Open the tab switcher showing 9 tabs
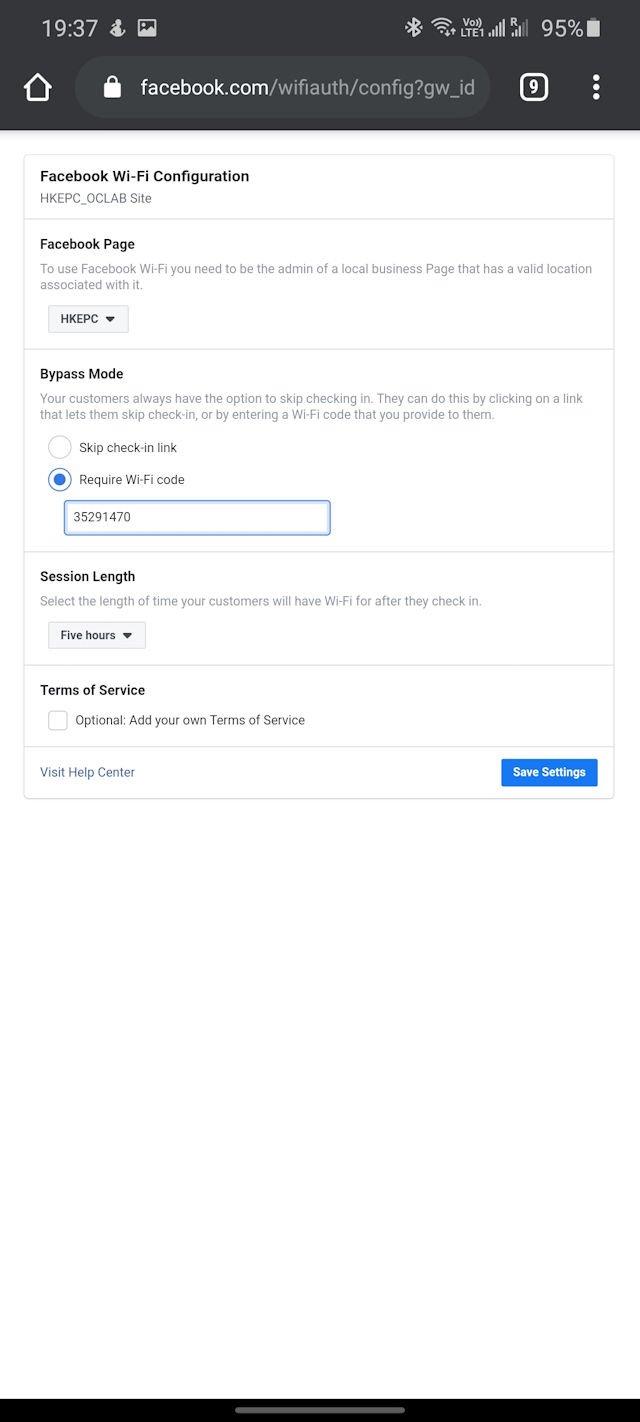Image resolution: width=640 pixels, height=1422 pixels. click(x=534, y=88)
